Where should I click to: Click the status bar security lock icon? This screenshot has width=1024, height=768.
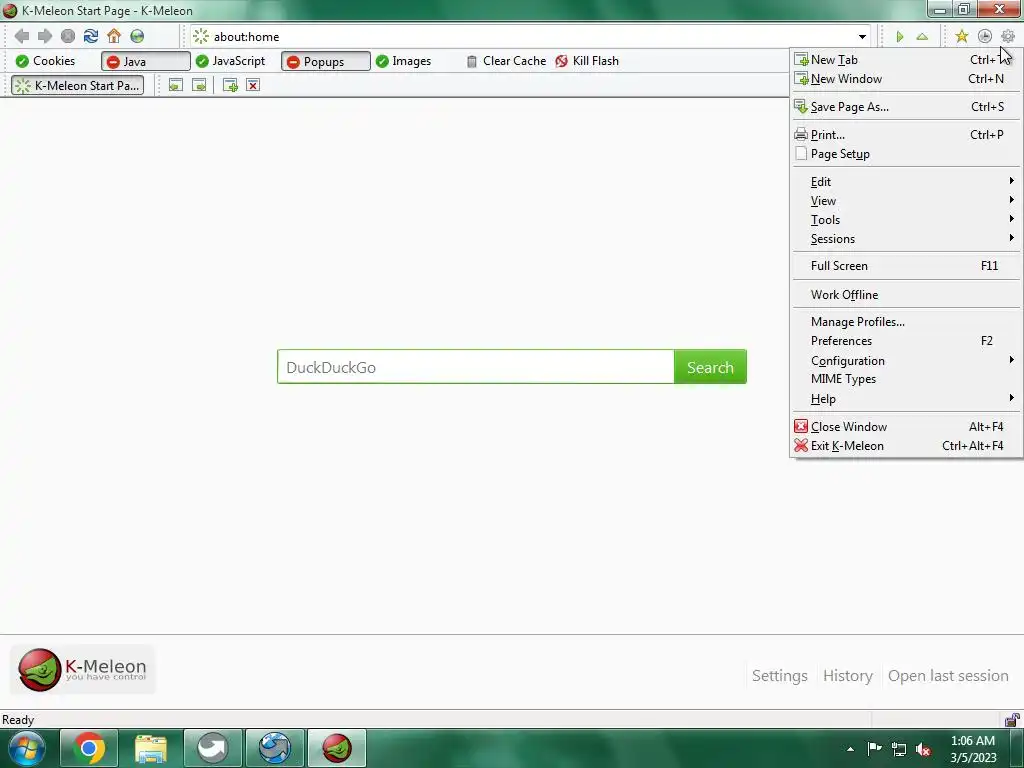tap(1012, 720)
